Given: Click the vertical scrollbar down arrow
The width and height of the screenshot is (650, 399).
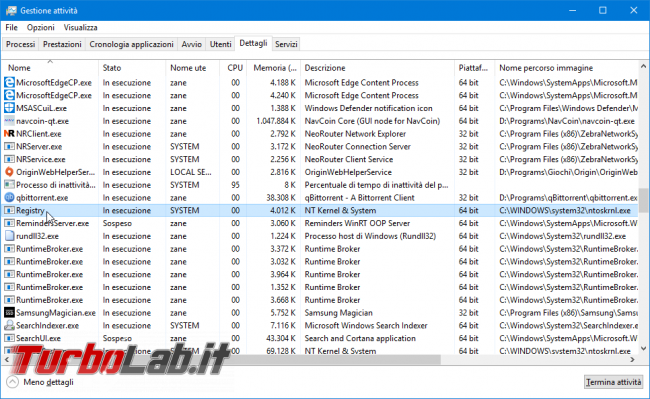Looking at the screenshot, I should tap(643, 348).
